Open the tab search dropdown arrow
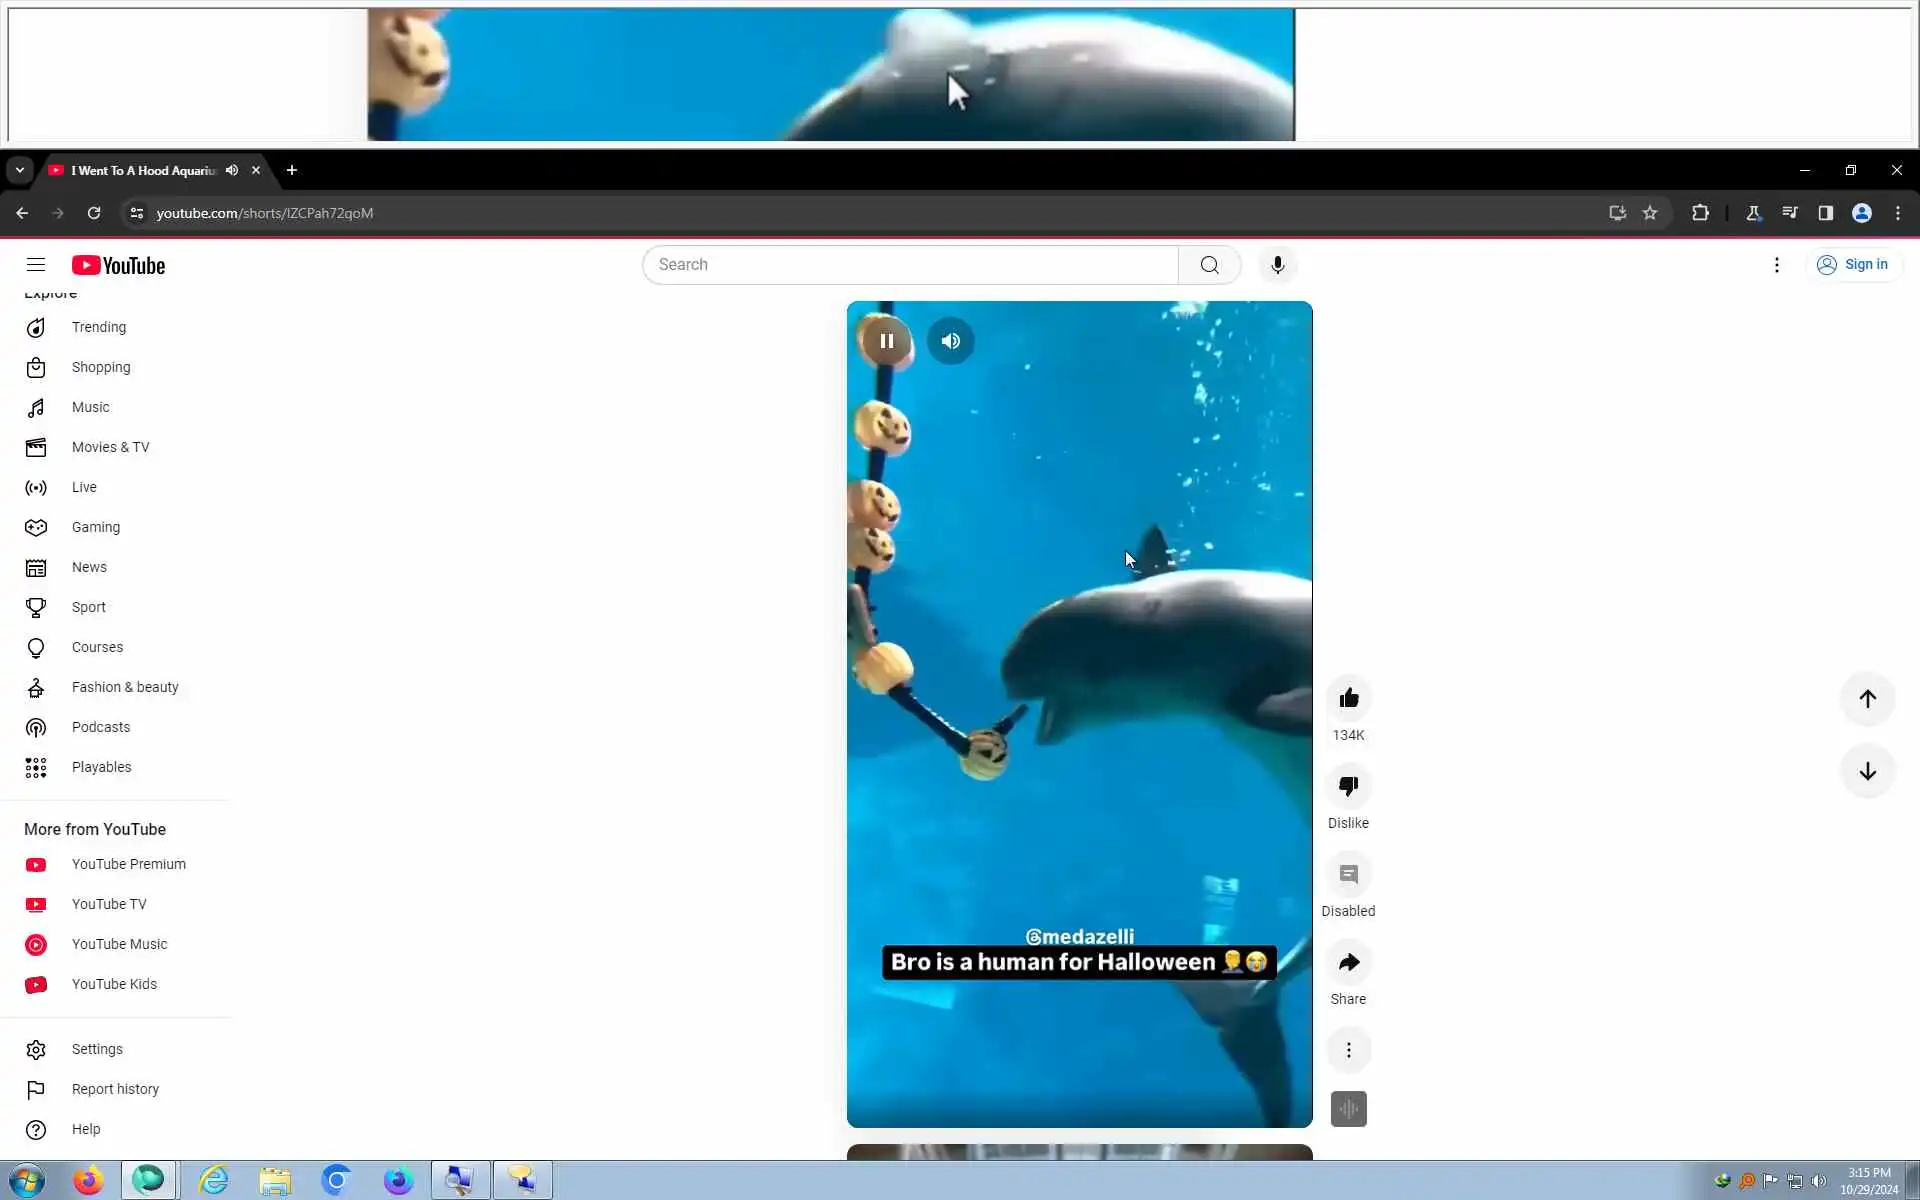 tap(19, 170)
